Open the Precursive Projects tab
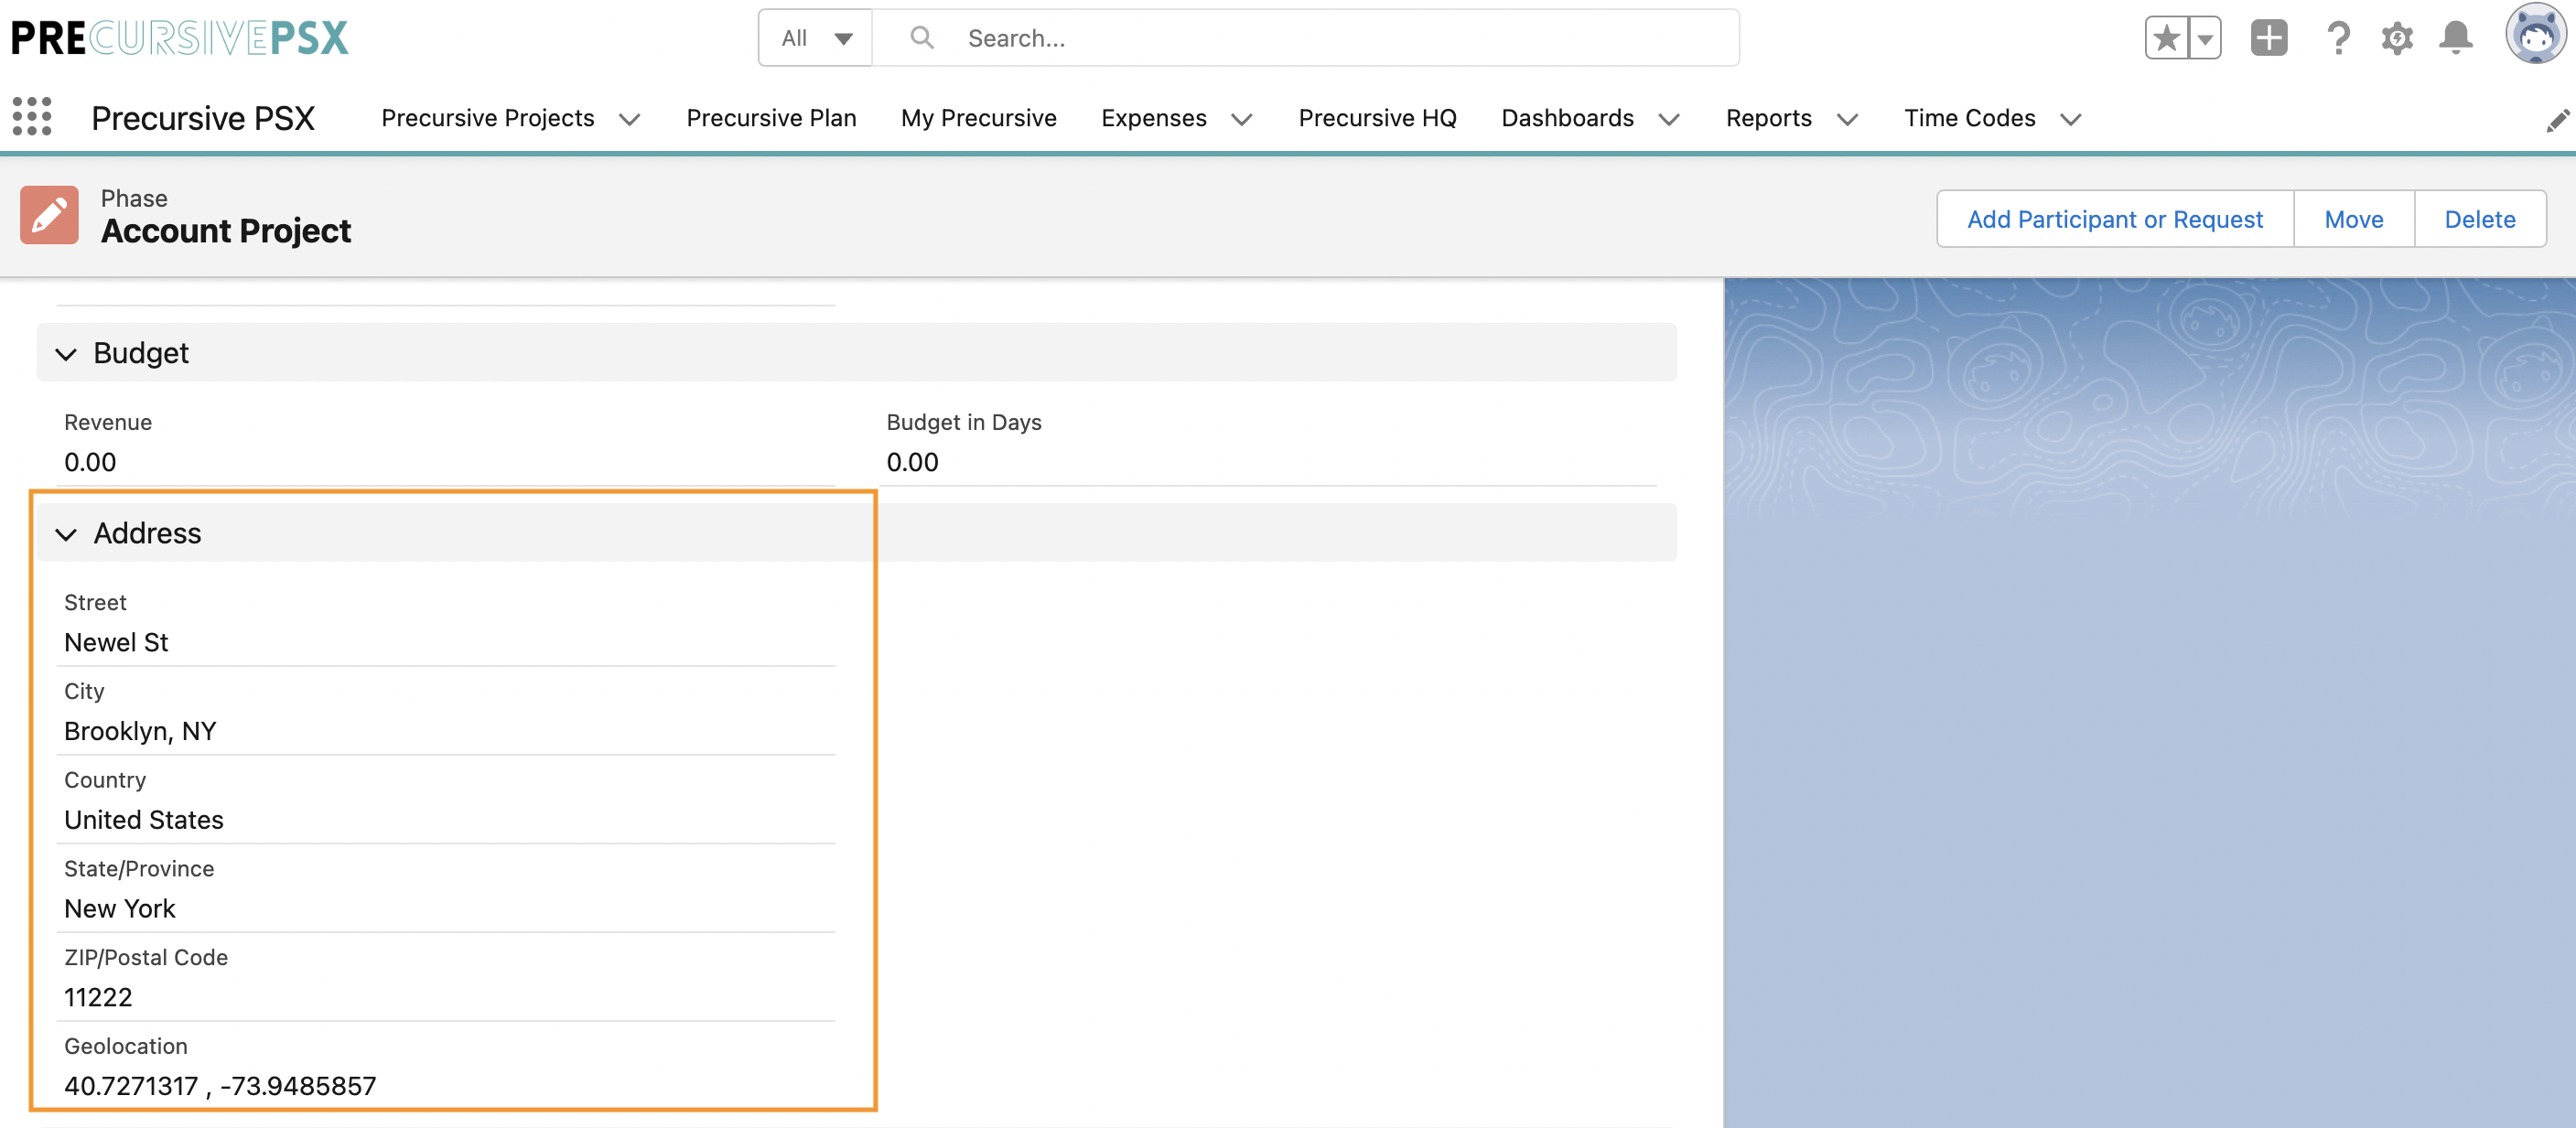The height and width of the screenshot is (1128, 2576). (487, 118)
